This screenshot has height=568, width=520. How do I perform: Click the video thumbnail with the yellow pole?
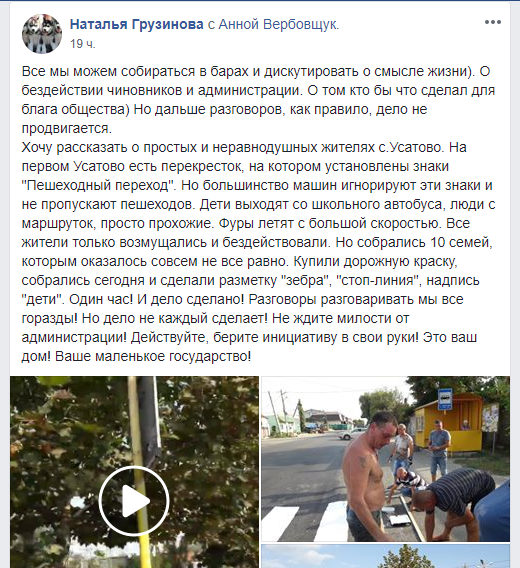134,472
